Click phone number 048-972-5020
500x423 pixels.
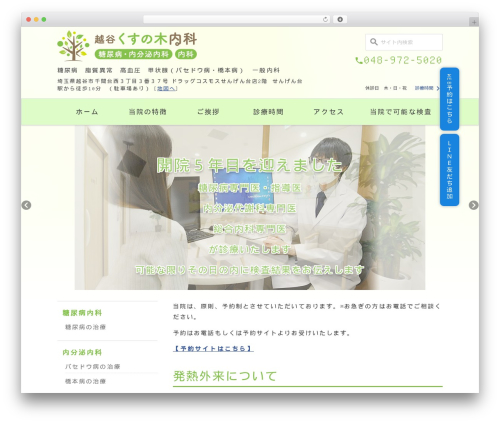coord(402,60)
